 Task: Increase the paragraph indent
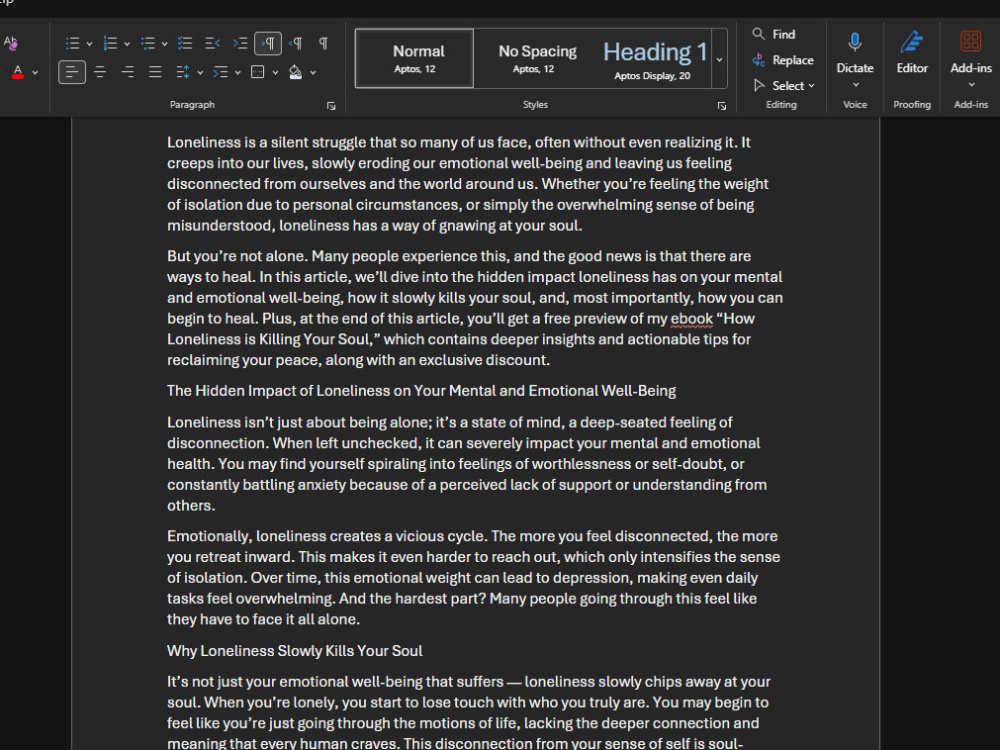coord(240,43)
